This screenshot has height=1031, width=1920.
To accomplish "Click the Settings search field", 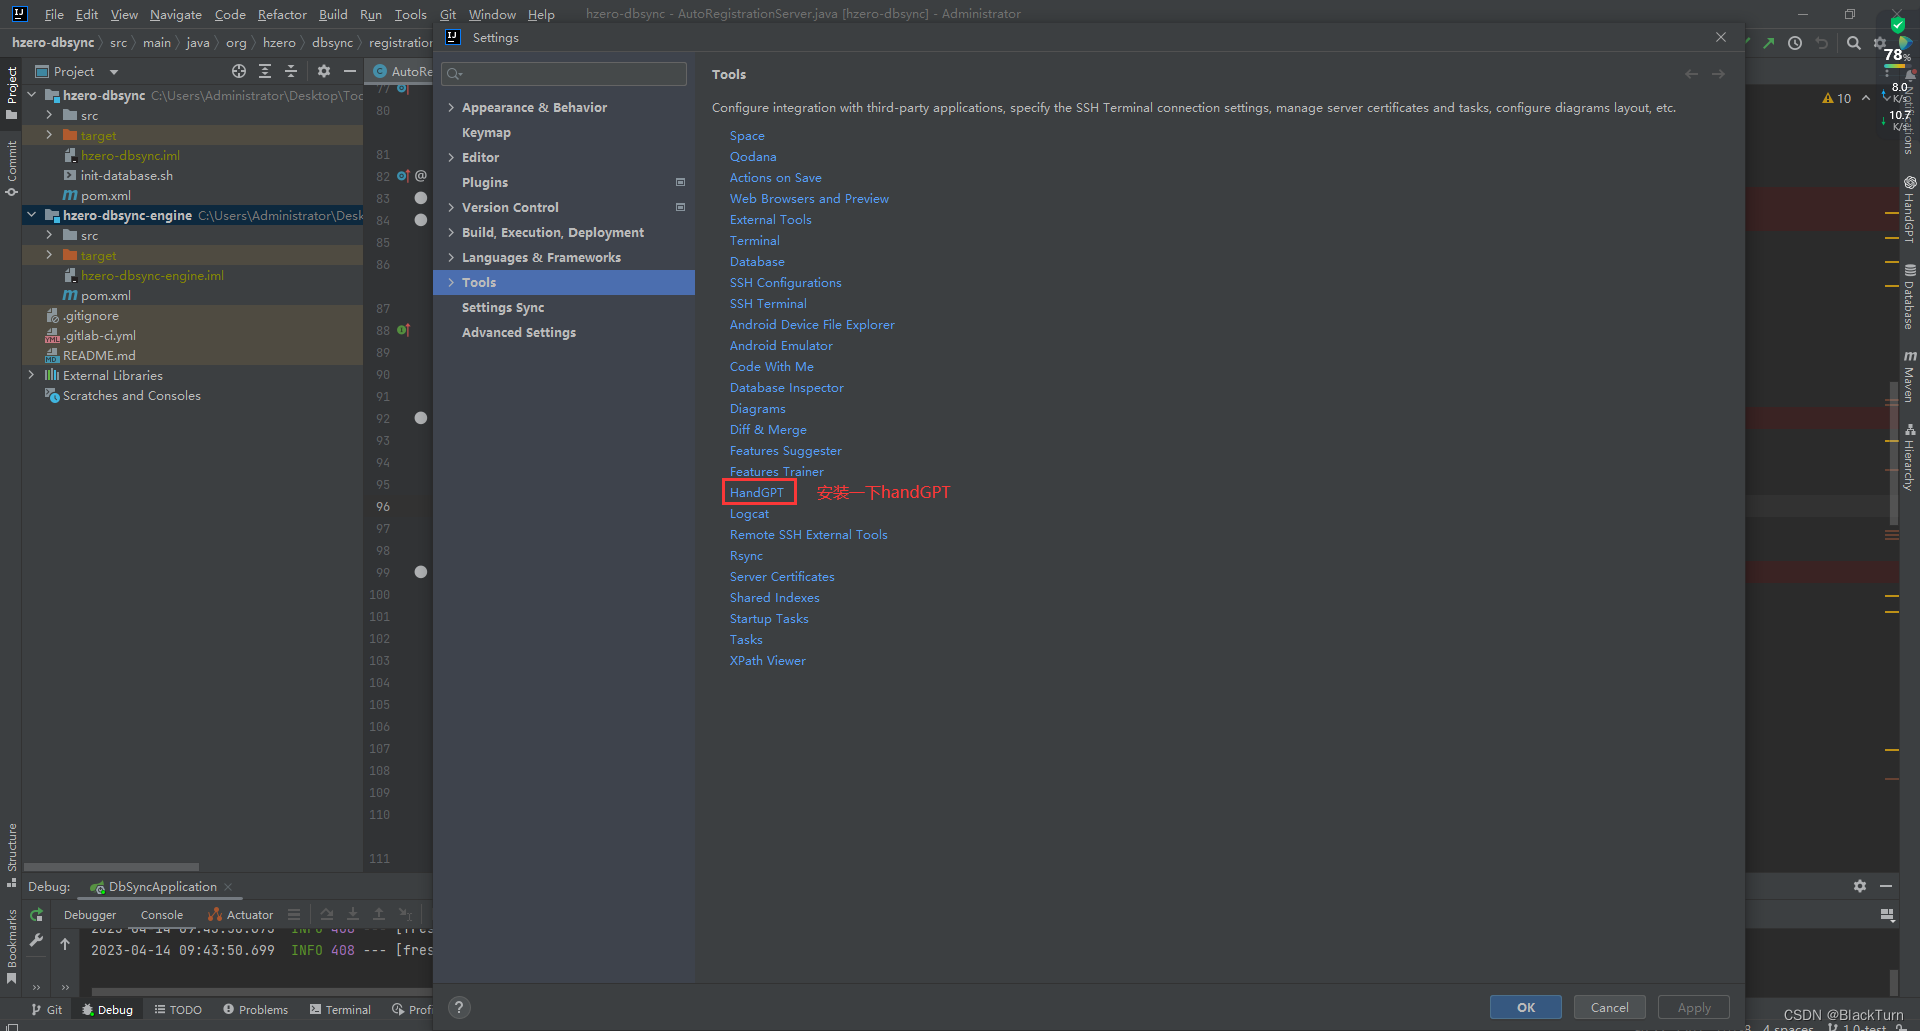I will coord(564,73).
